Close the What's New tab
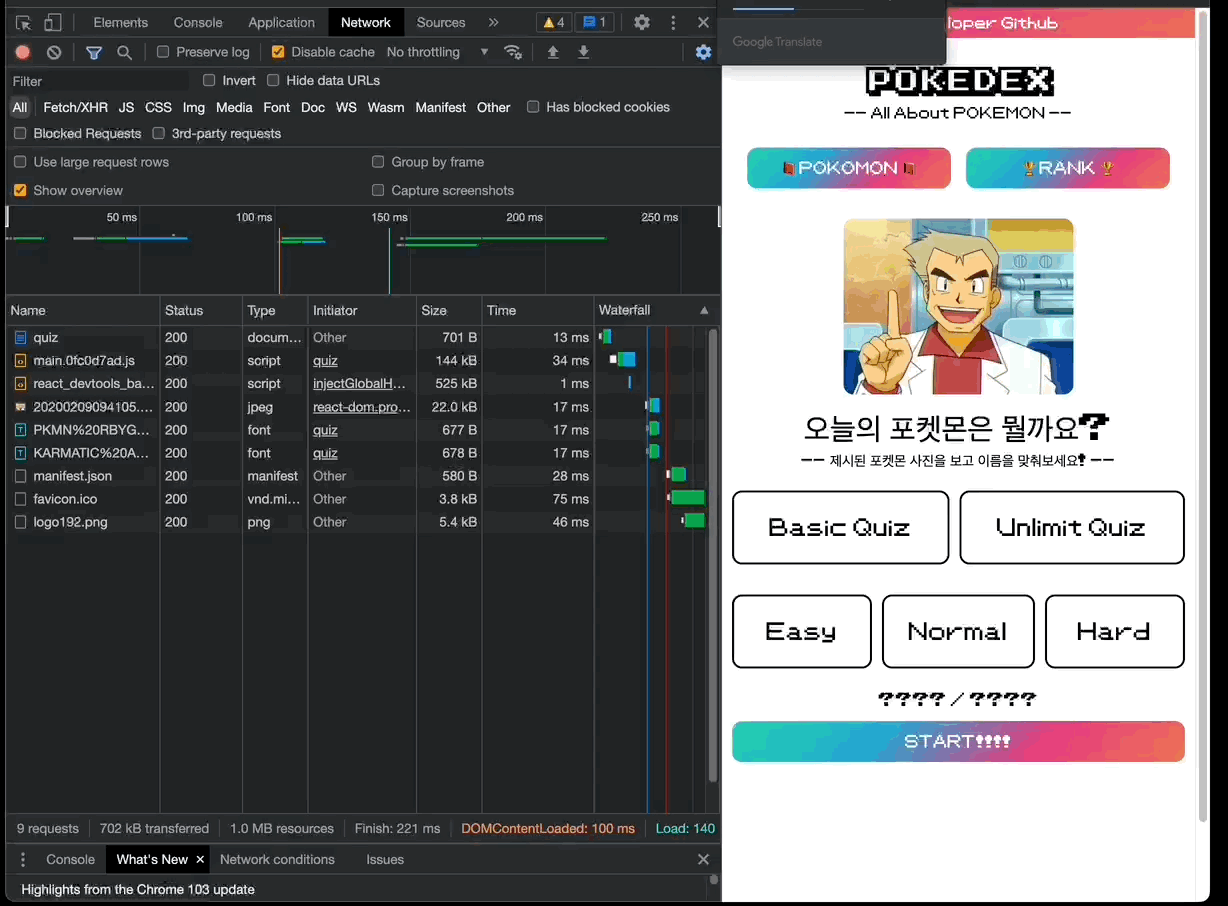The width and height of the screenshot is (1228, 906). tap(200, 859)
